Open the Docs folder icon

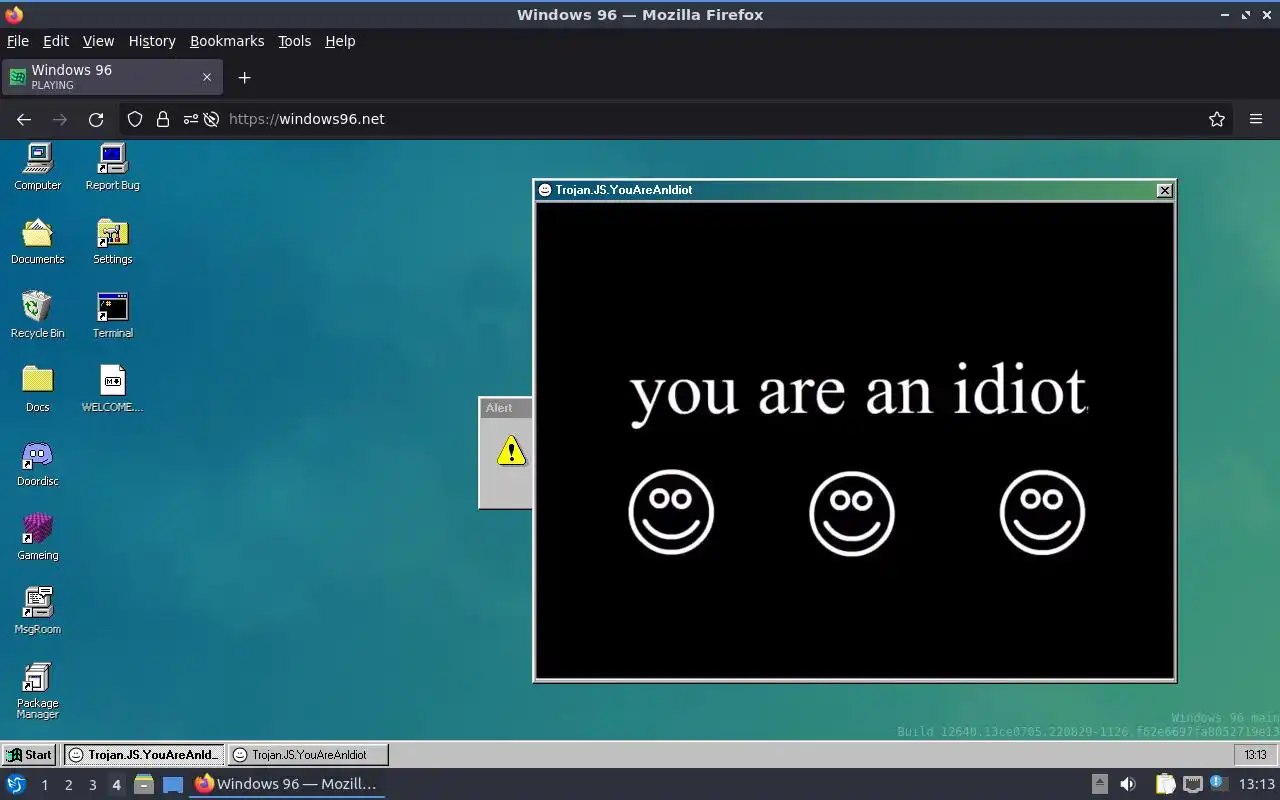coord(38,388)
